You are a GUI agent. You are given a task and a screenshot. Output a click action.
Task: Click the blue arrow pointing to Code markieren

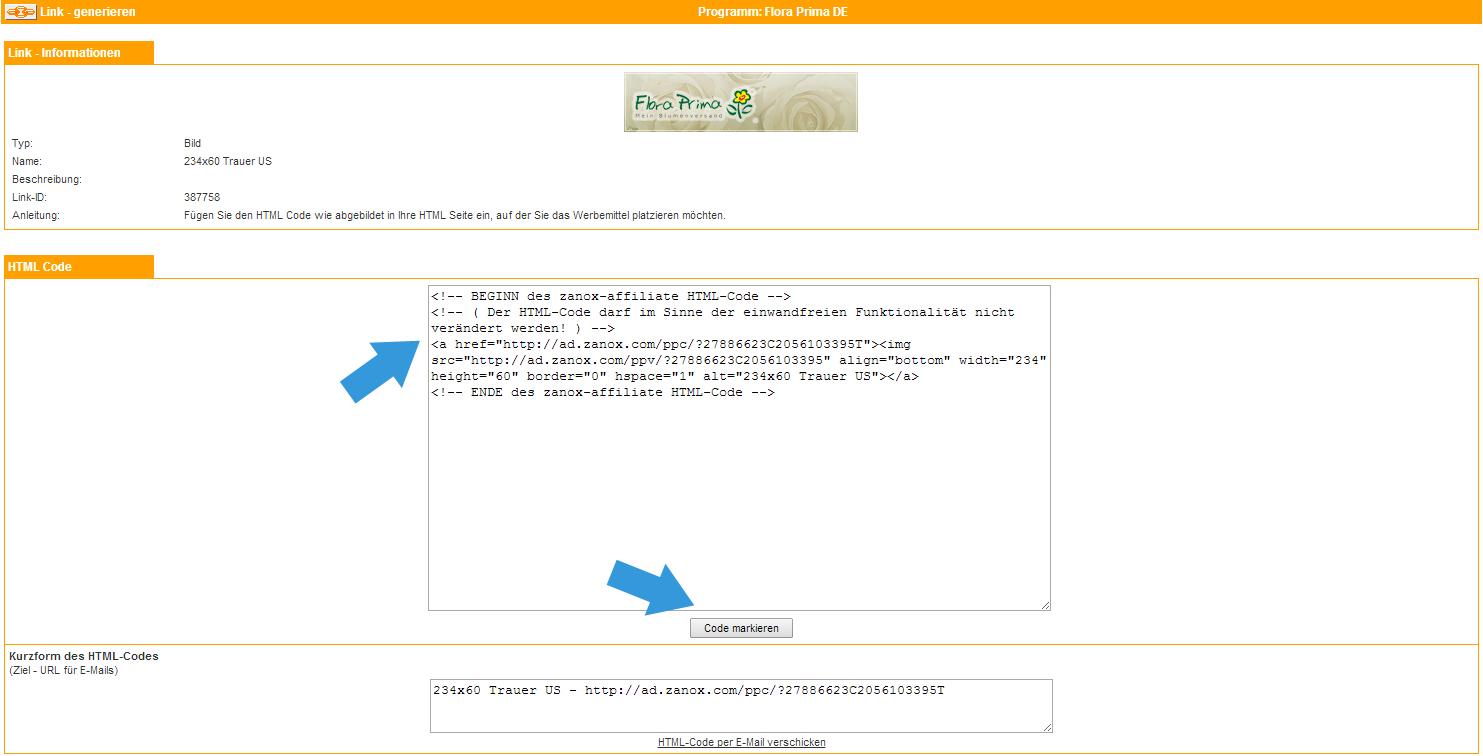646,585
